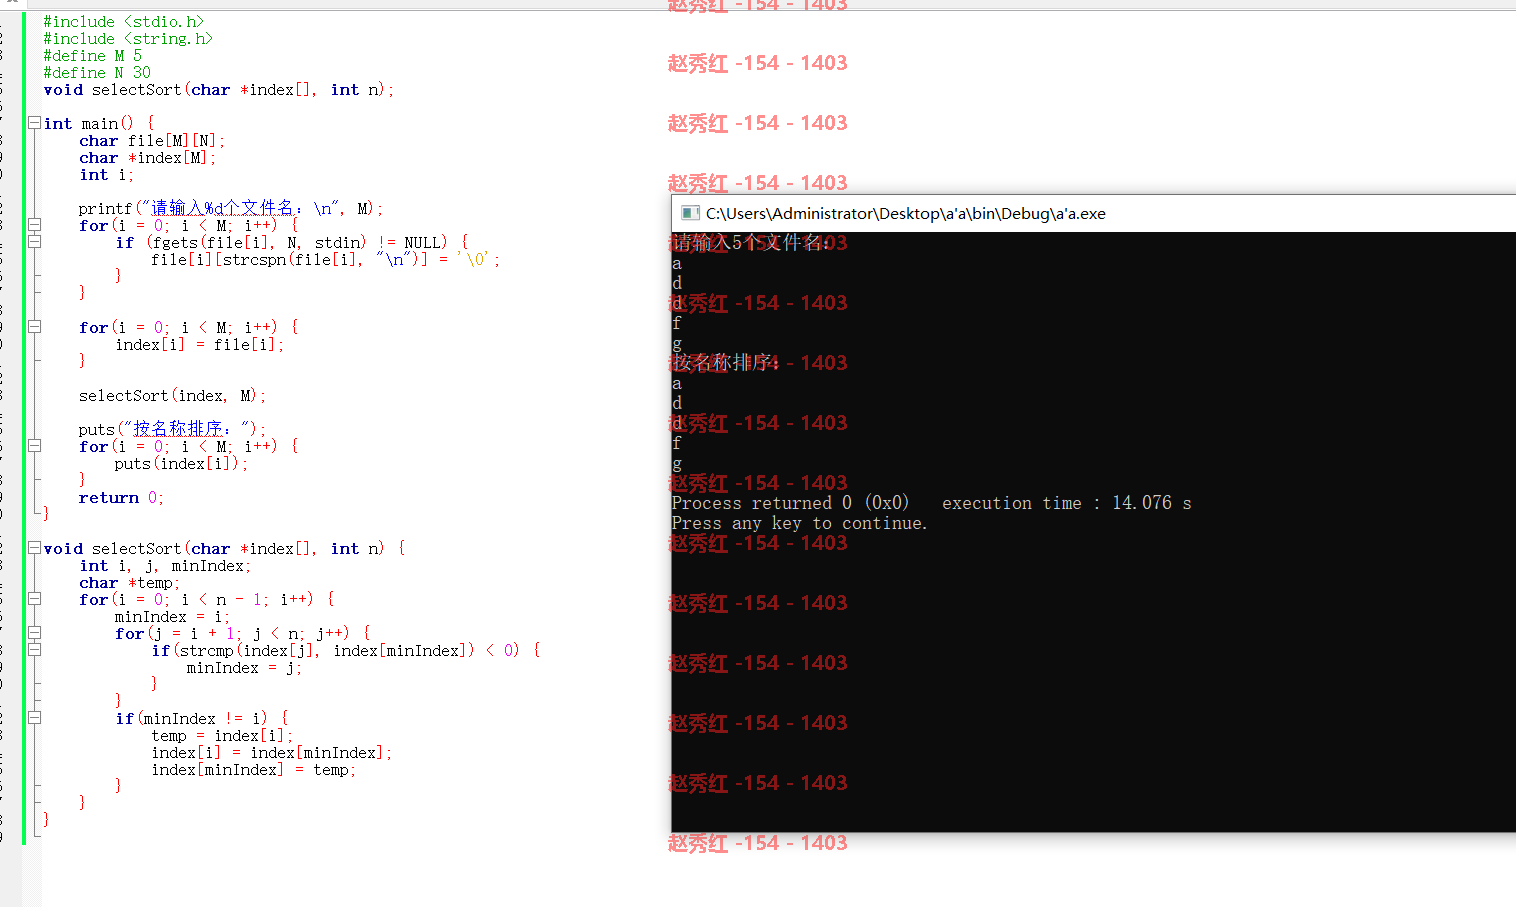The width and height of the screenshot is (1516, 907).
Task: Collapse the if (strcmp(...) < 0) block
Action: [34, 650]
